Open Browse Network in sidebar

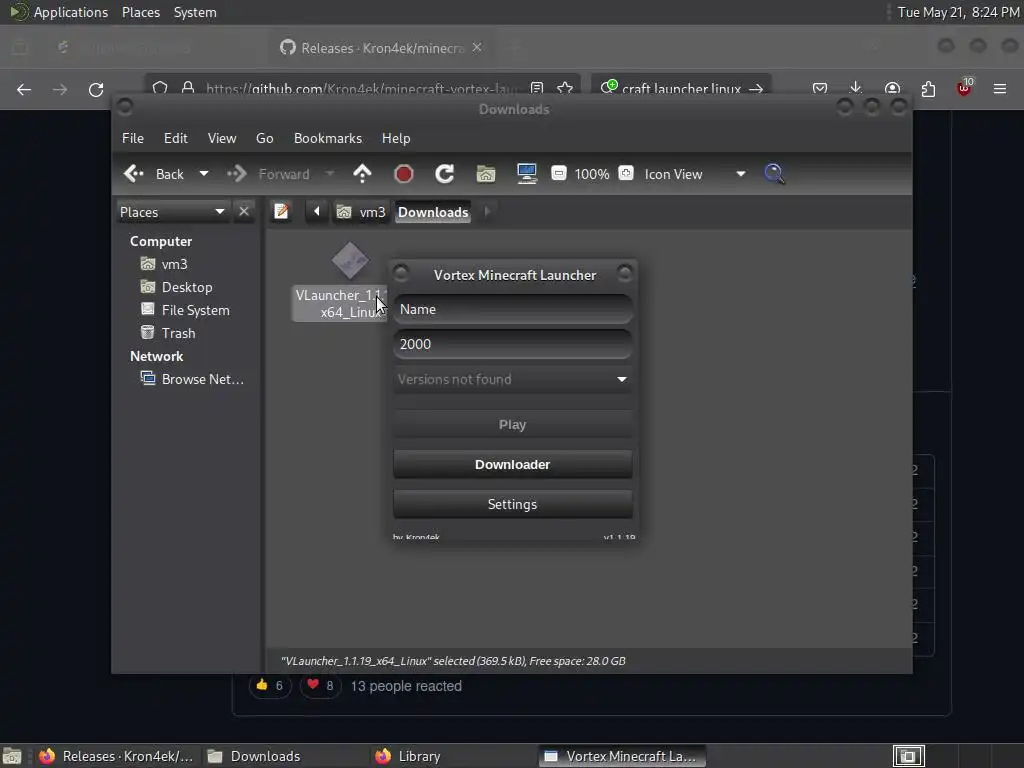tap(192, 379)
